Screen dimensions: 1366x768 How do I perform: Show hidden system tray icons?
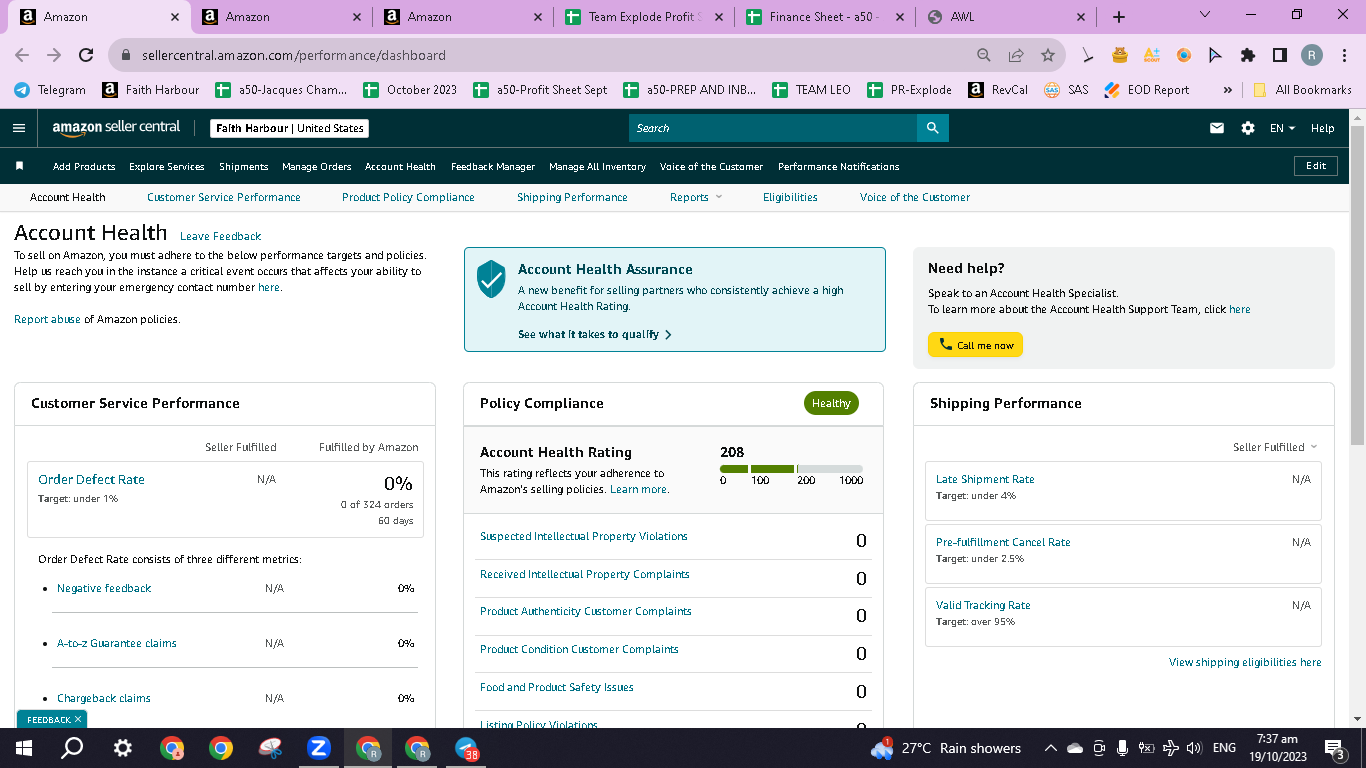click(x=1050, y=748)
